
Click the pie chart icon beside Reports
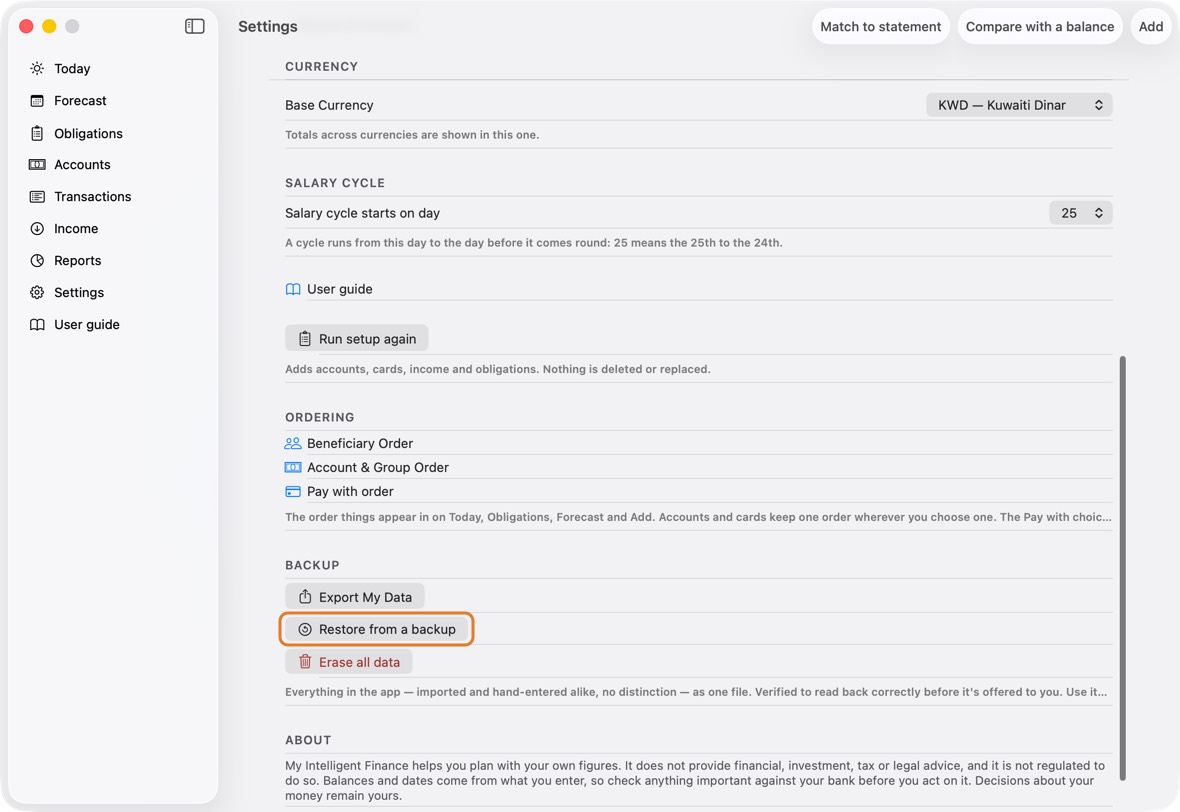click(x=37, y=260)
